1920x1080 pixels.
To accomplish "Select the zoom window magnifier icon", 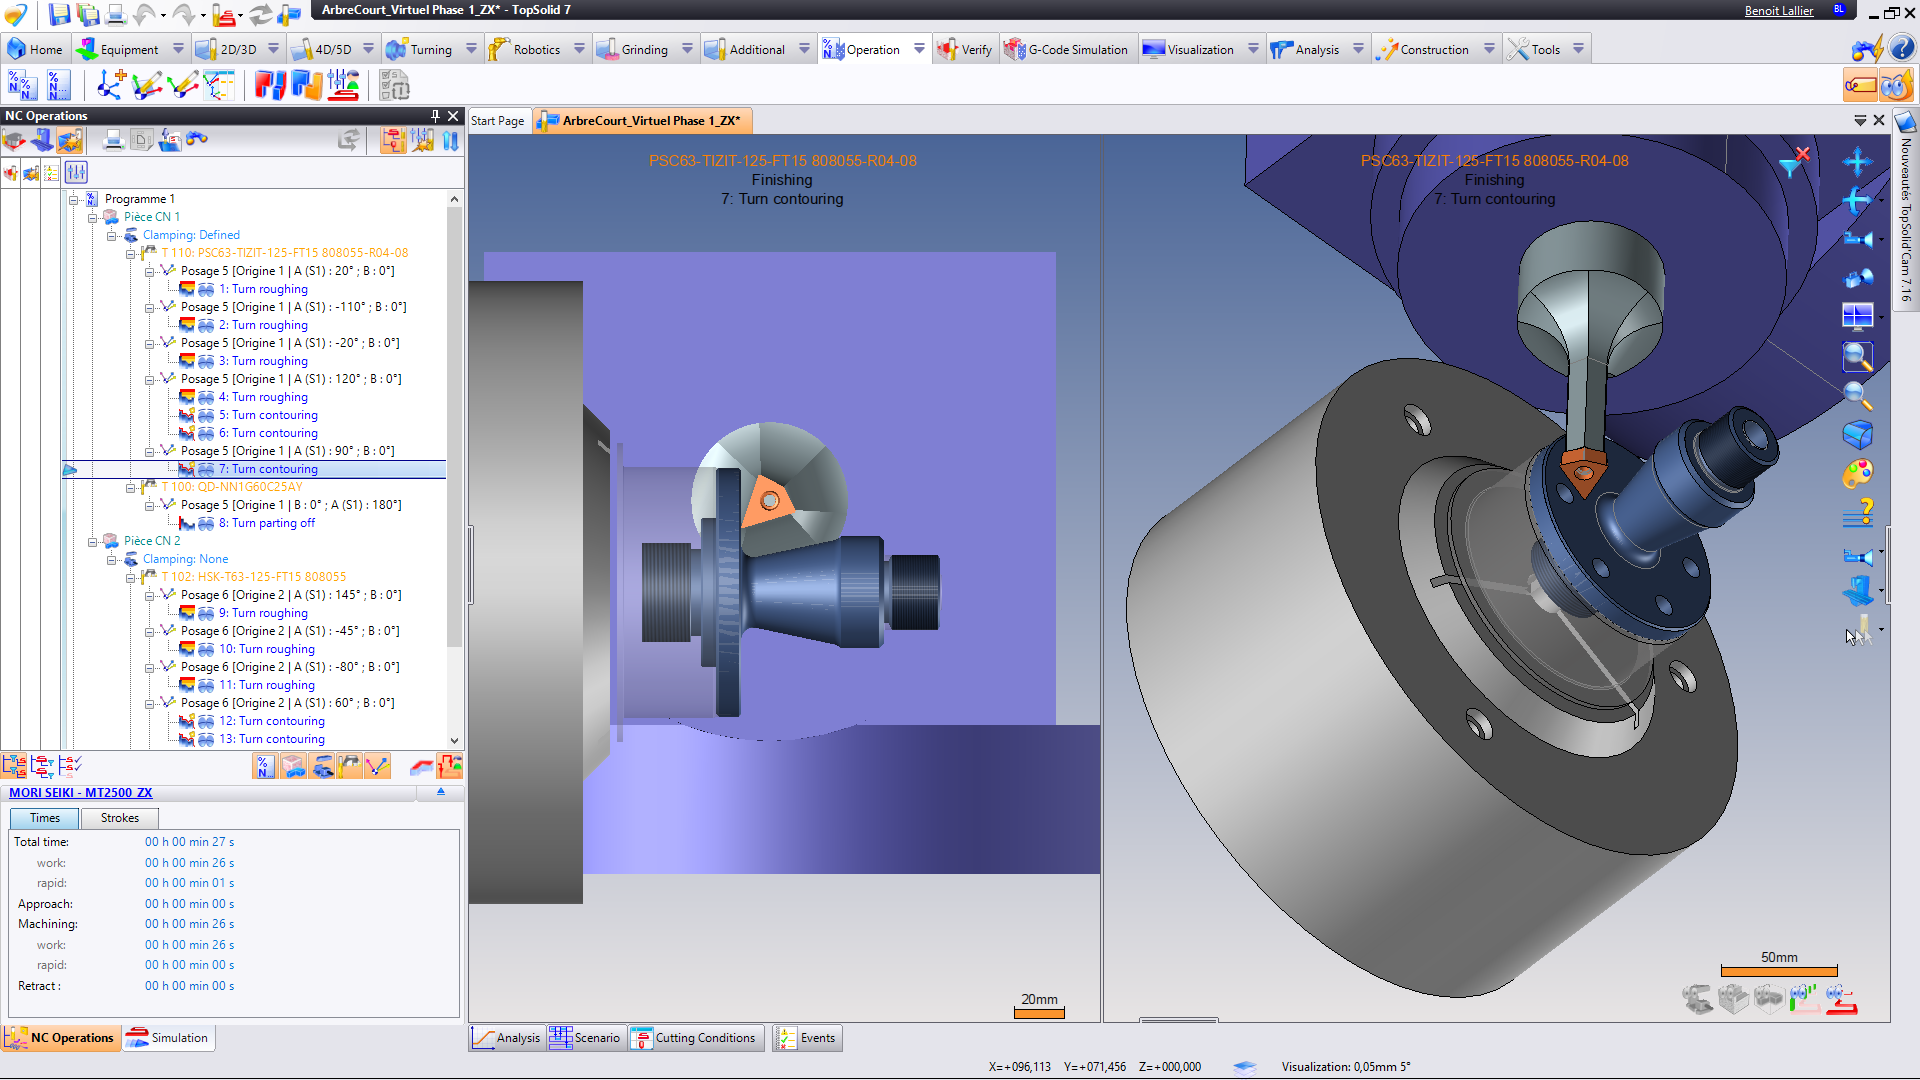I will tap(1857, 357).
